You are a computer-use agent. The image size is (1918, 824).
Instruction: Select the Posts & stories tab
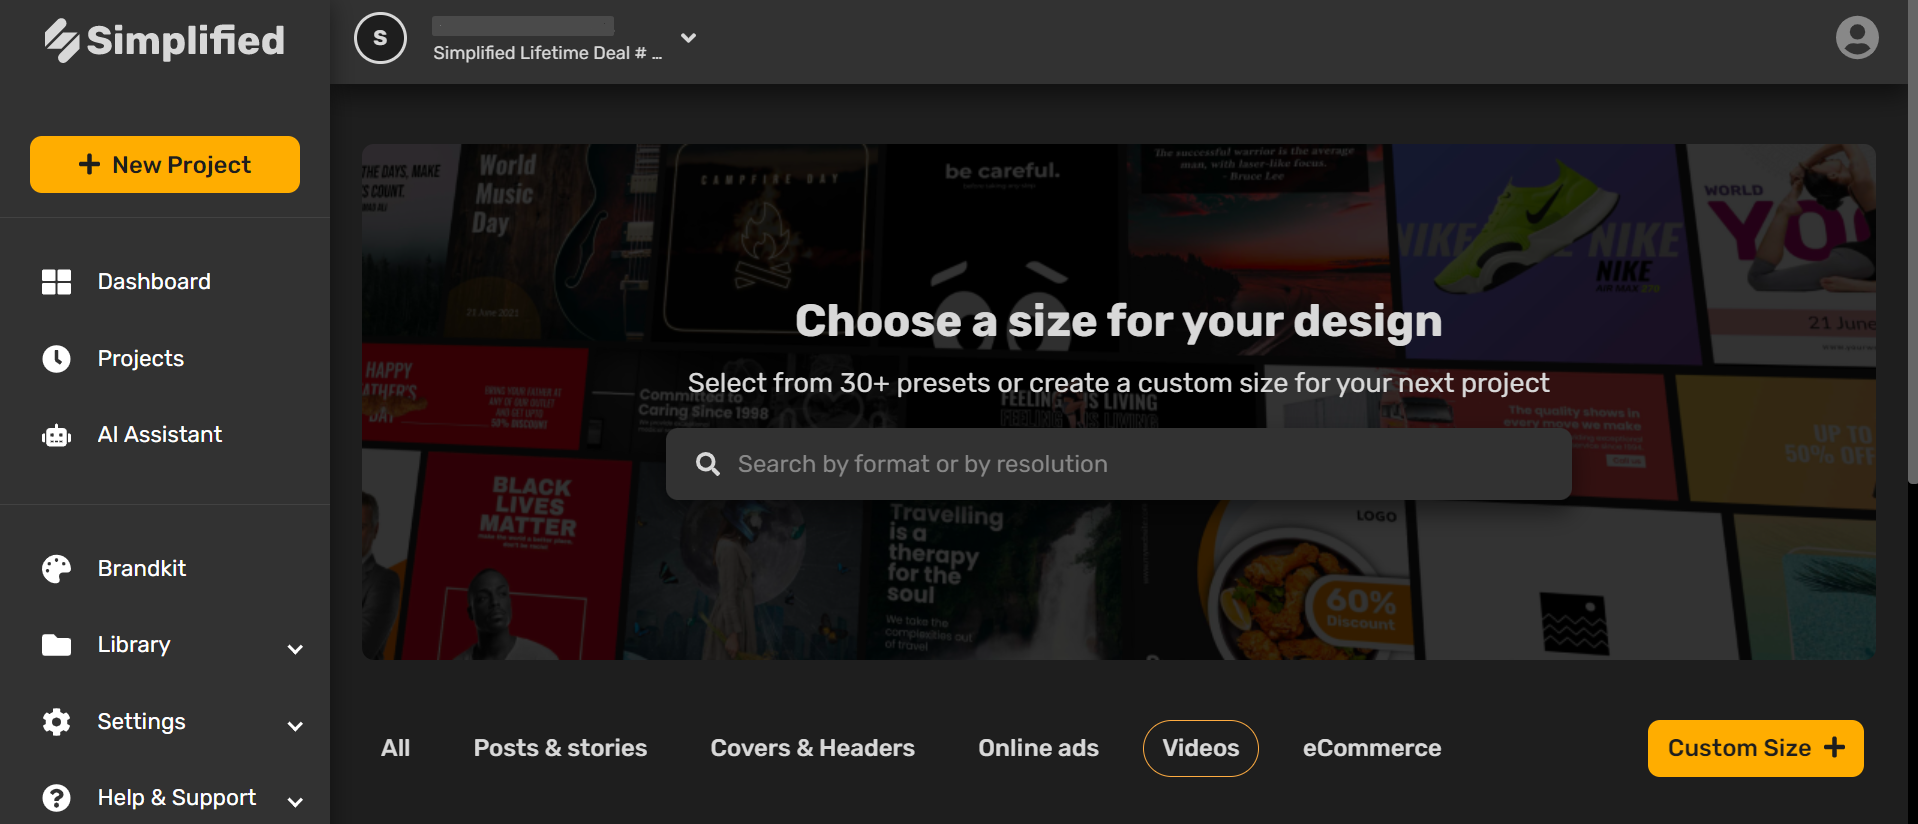click(560, 748)
